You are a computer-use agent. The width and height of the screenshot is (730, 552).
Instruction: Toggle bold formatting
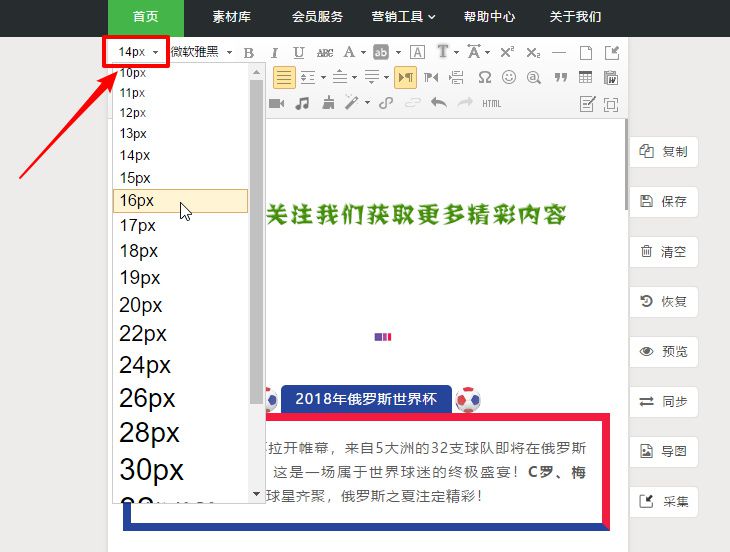[x=249, y=53]
